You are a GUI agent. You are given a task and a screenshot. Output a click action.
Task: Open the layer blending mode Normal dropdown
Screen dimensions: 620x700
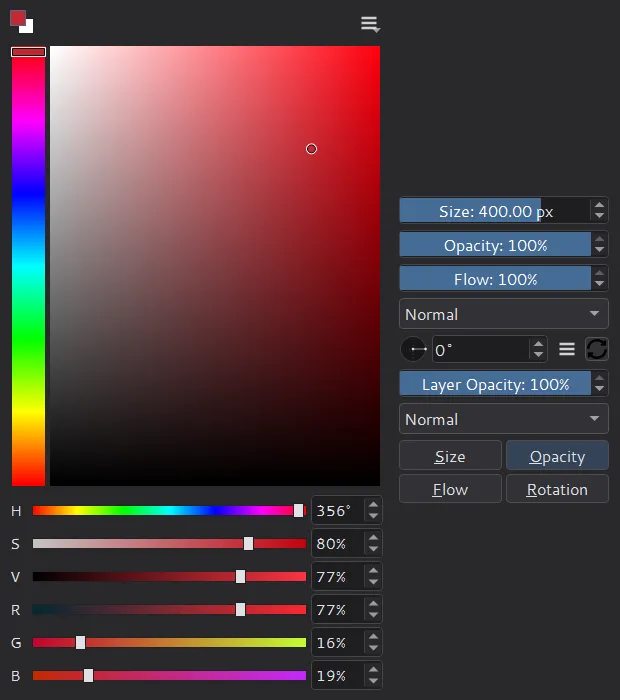(503, 419)
